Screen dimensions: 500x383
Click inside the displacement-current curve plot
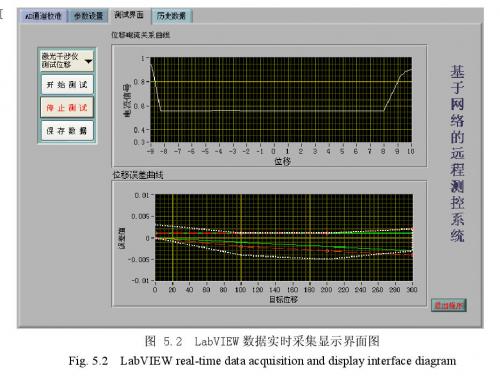coord(281,100)
